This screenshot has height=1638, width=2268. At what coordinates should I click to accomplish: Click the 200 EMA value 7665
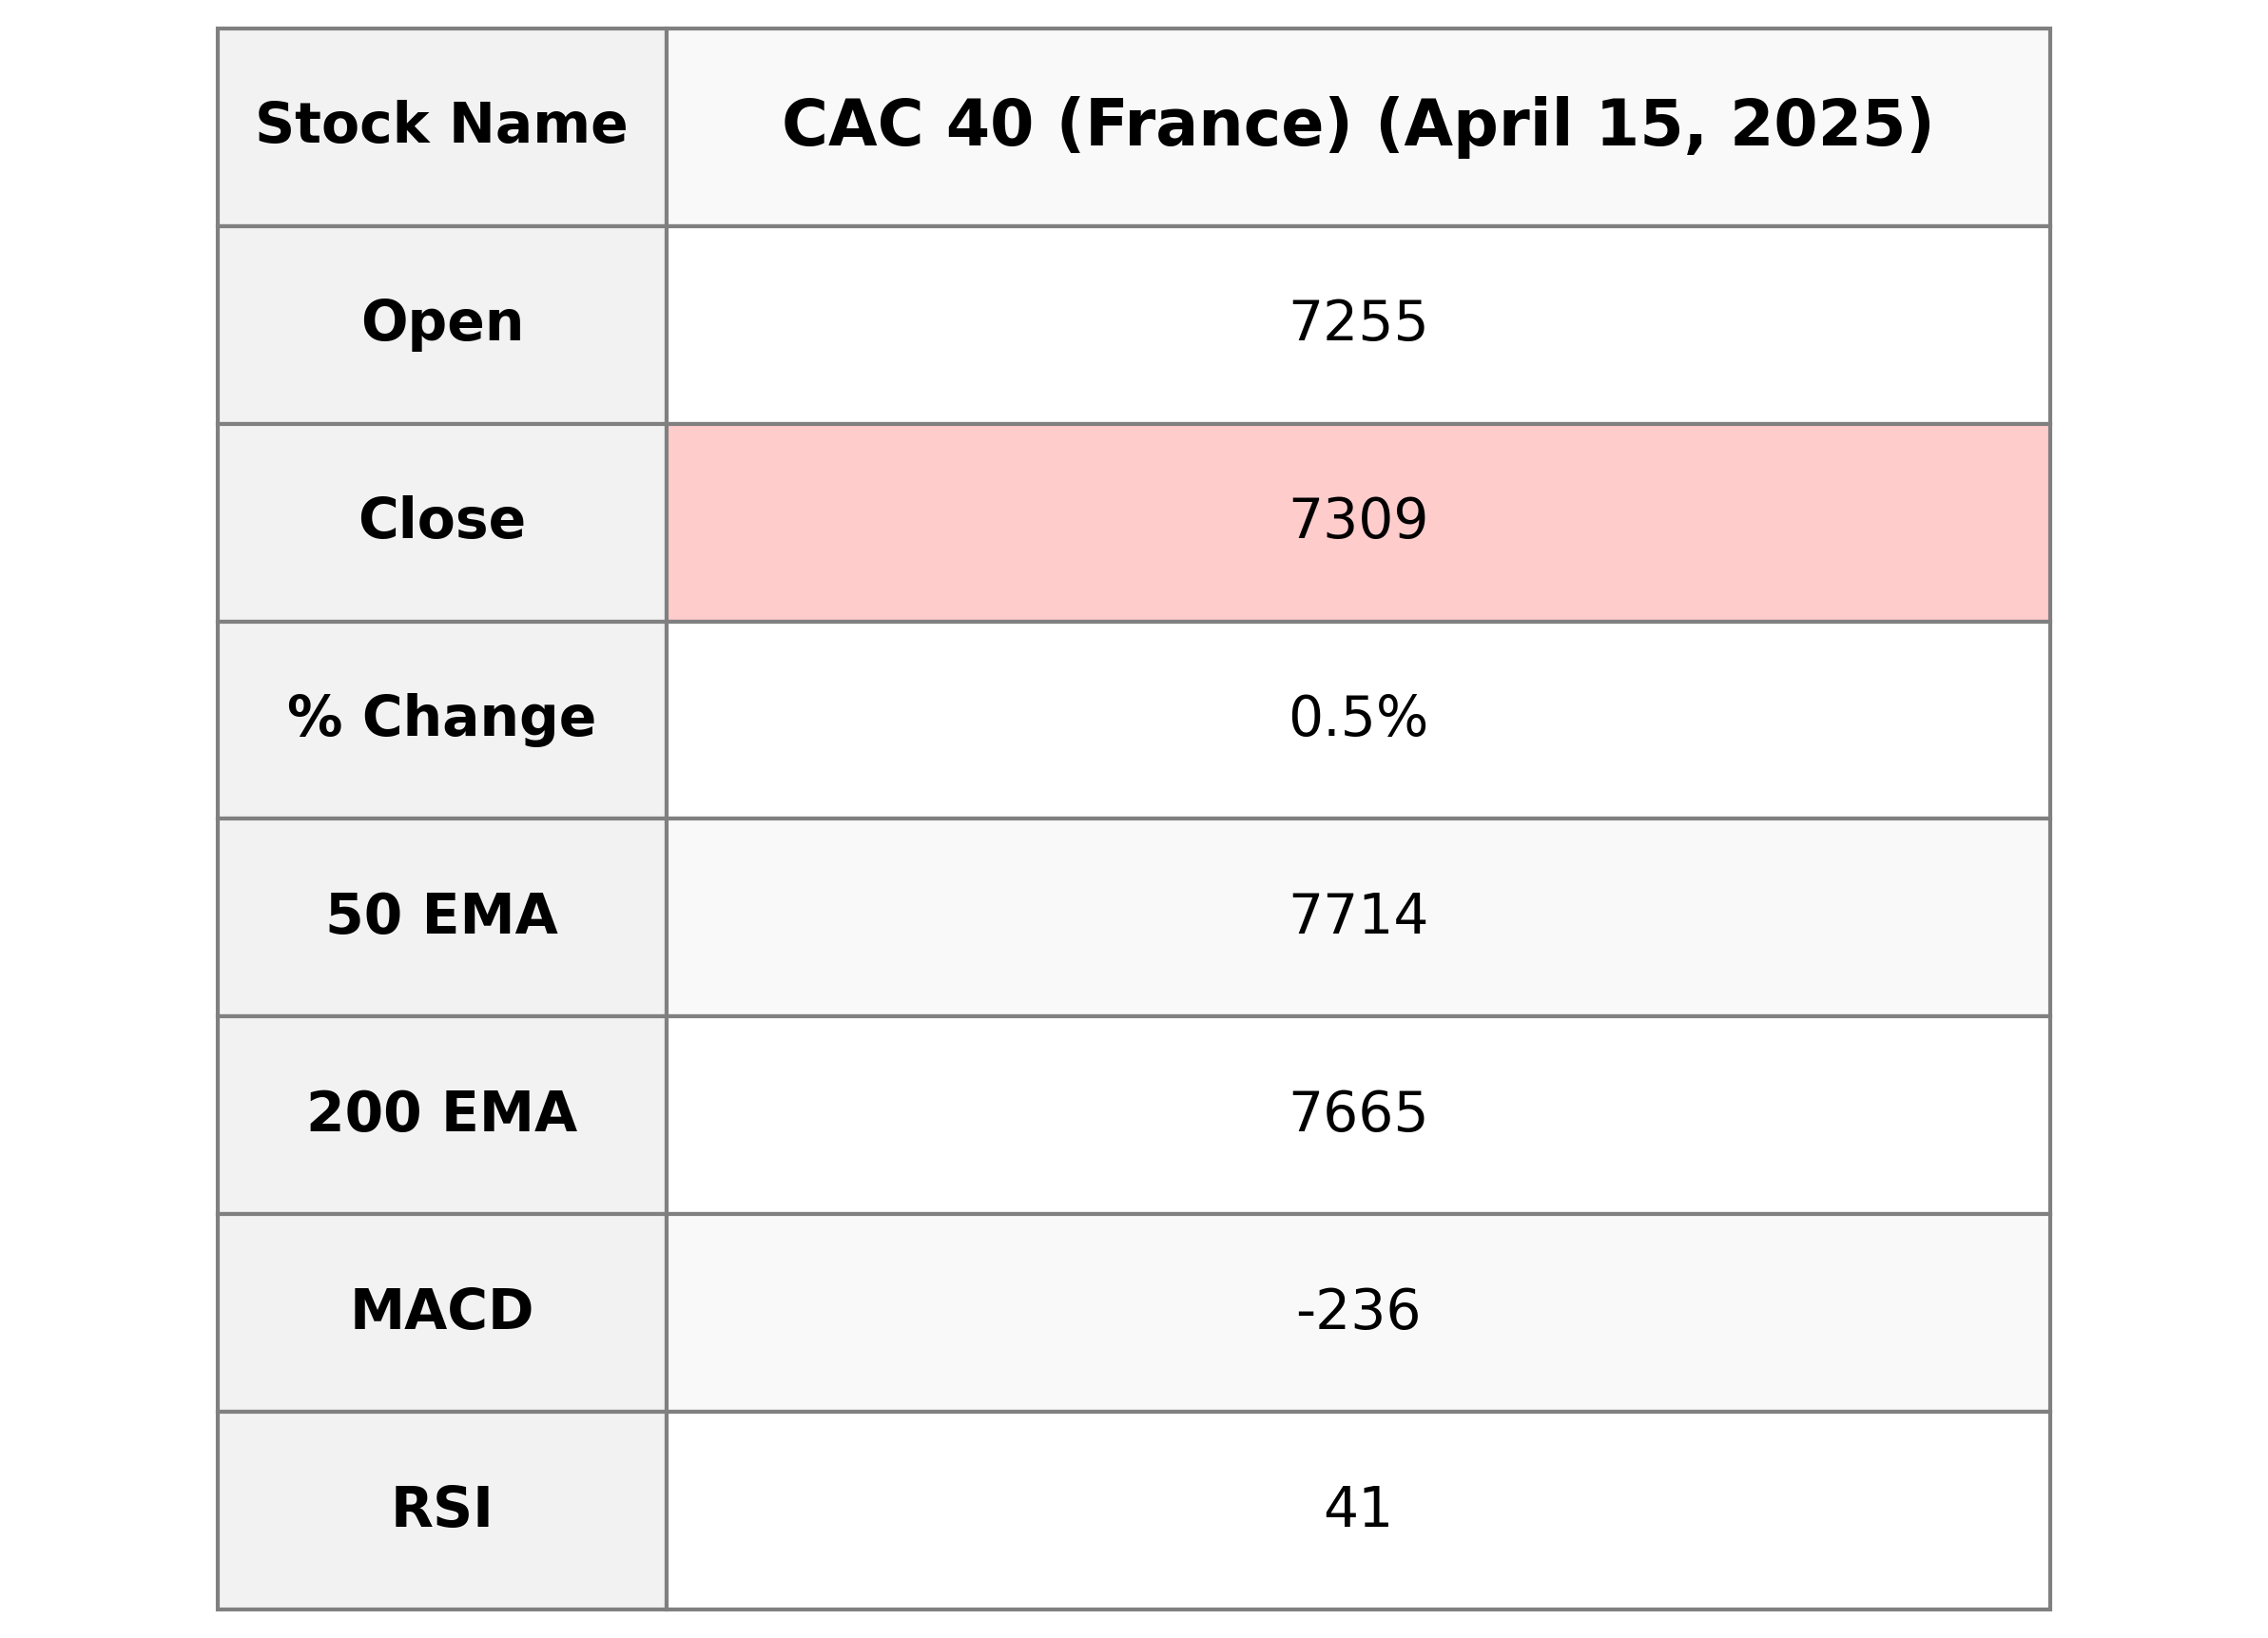pyautogui.click(x=1357, y=1113)
